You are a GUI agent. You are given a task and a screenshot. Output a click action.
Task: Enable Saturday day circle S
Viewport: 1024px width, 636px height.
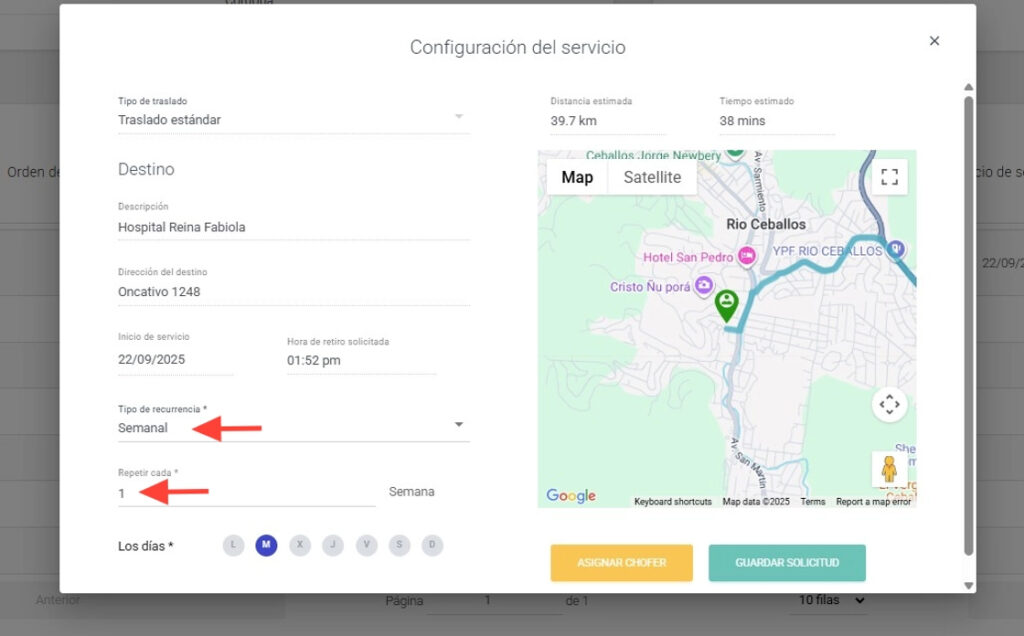coord(399,545)
